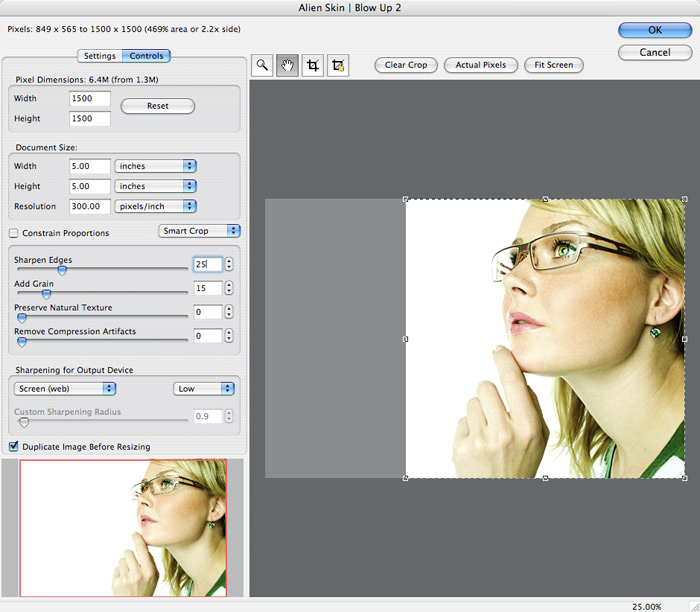This screenshot has width=700, height=612.
Task: Open the Low sharpening amount dropdown
Action: [x=203, y=388]
